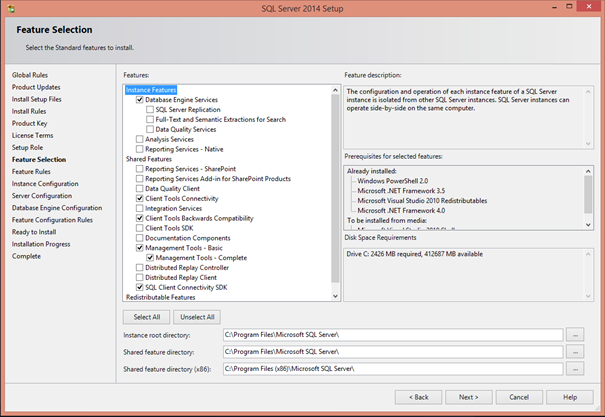Check Distributed Replay Controller
This screenshot has height=417, width=605.
pos(140,267)
